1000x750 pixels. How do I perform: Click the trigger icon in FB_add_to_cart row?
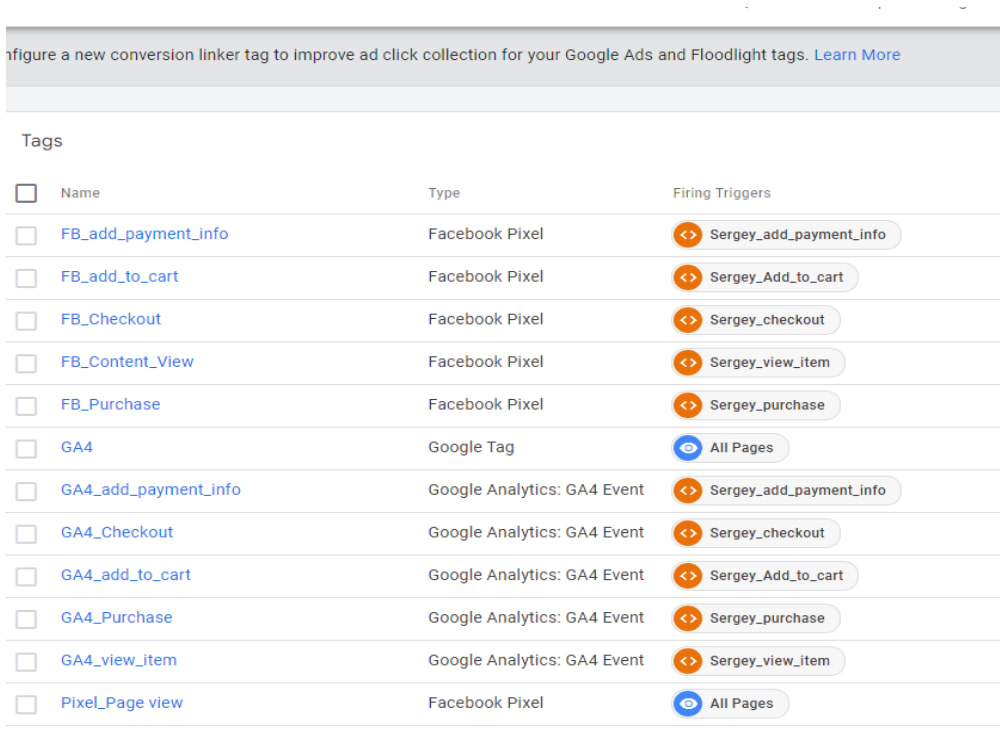click(x=688, y=277)
